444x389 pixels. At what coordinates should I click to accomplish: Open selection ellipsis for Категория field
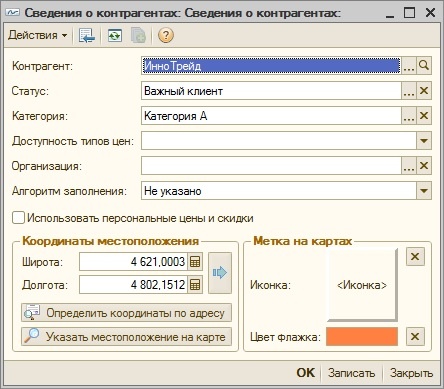click(409, 116)
